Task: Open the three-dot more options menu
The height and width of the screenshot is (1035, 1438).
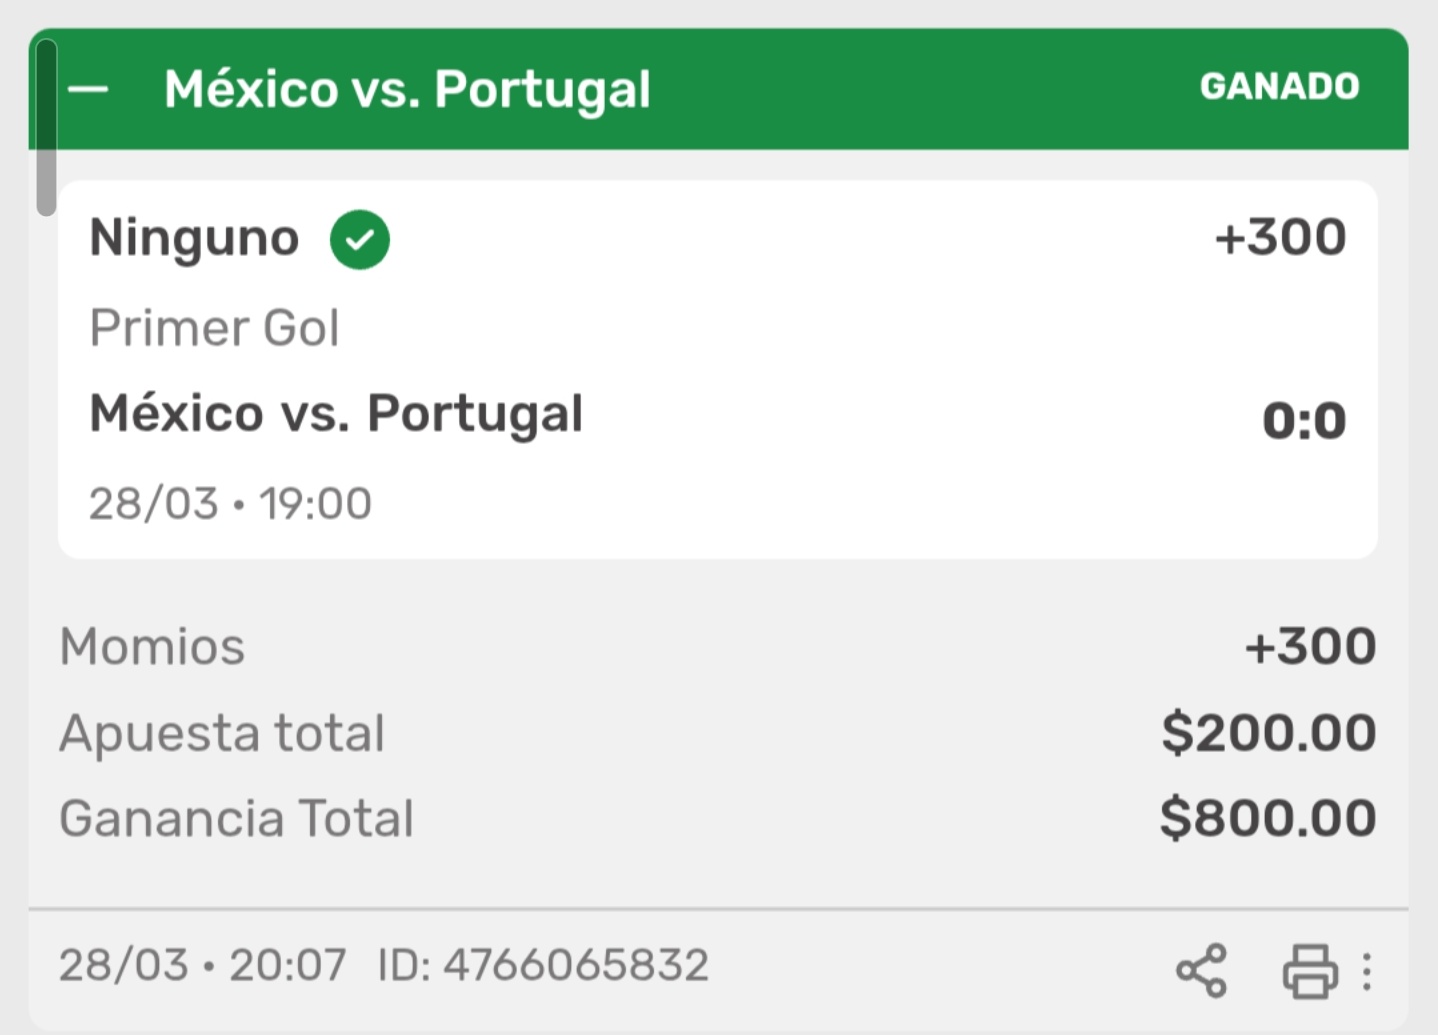Action: (1367, 970)
